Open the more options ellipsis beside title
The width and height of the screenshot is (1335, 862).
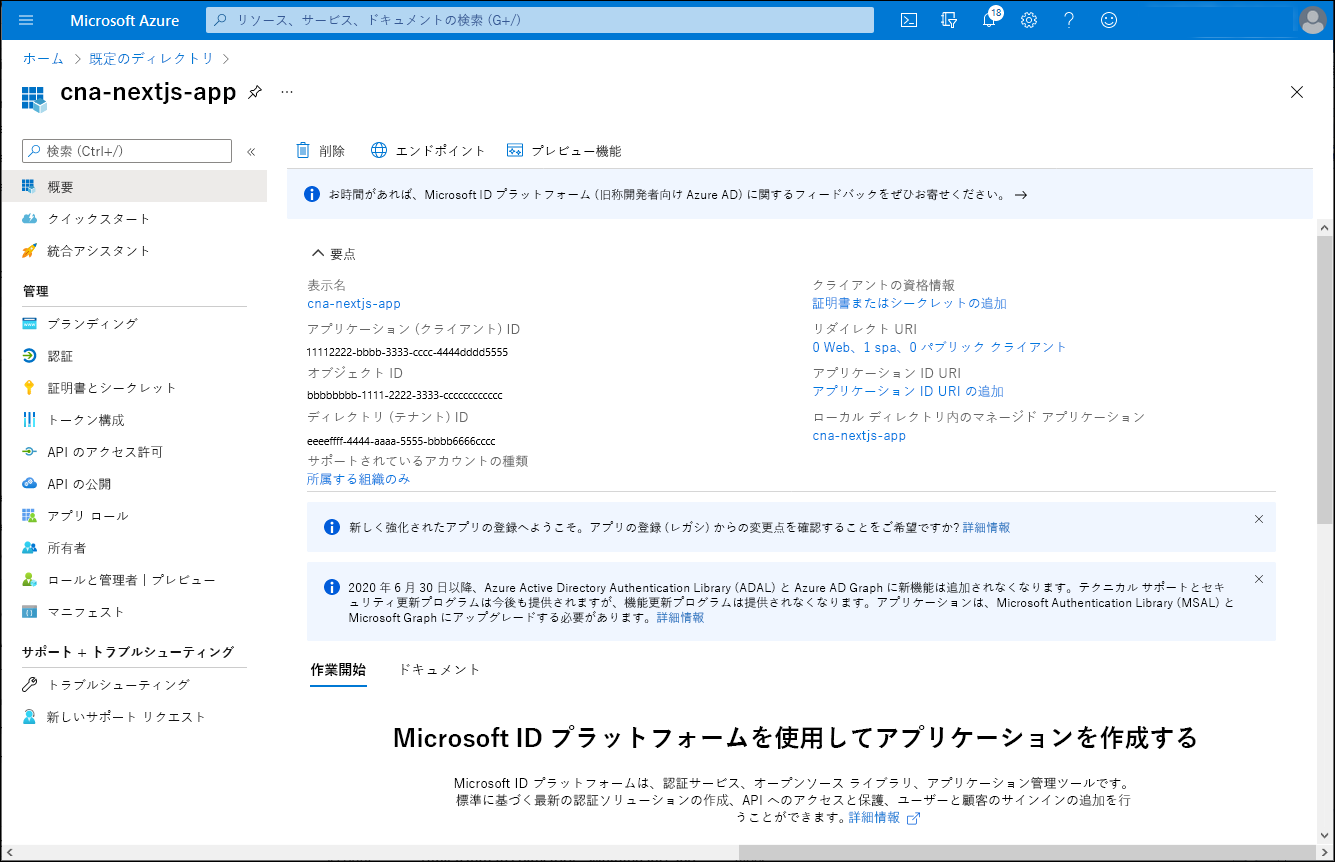pos(287,92)
